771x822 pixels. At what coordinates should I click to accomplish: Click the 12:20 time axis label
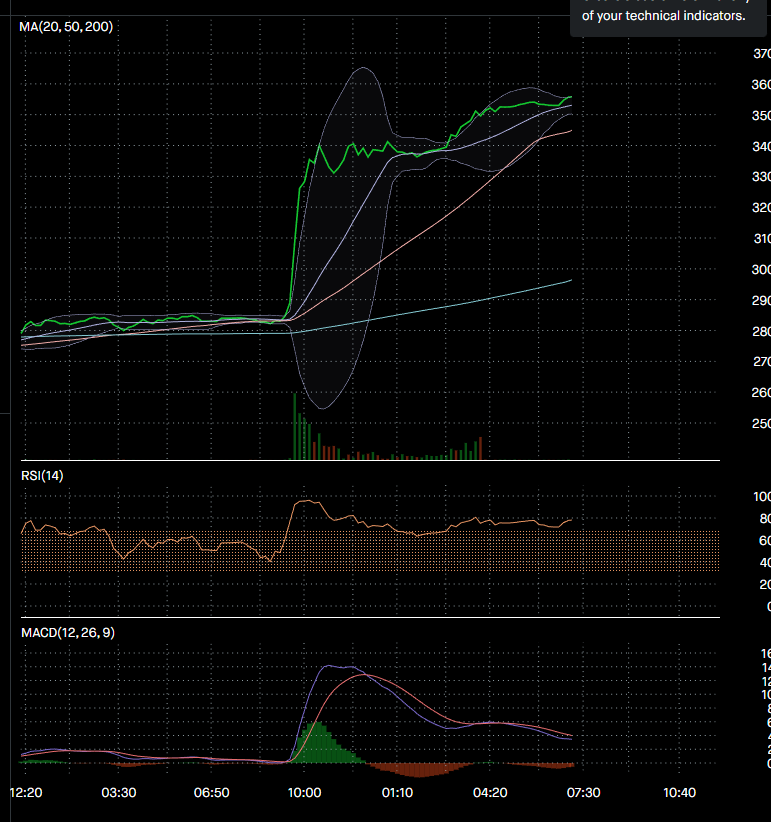point(26,792)
